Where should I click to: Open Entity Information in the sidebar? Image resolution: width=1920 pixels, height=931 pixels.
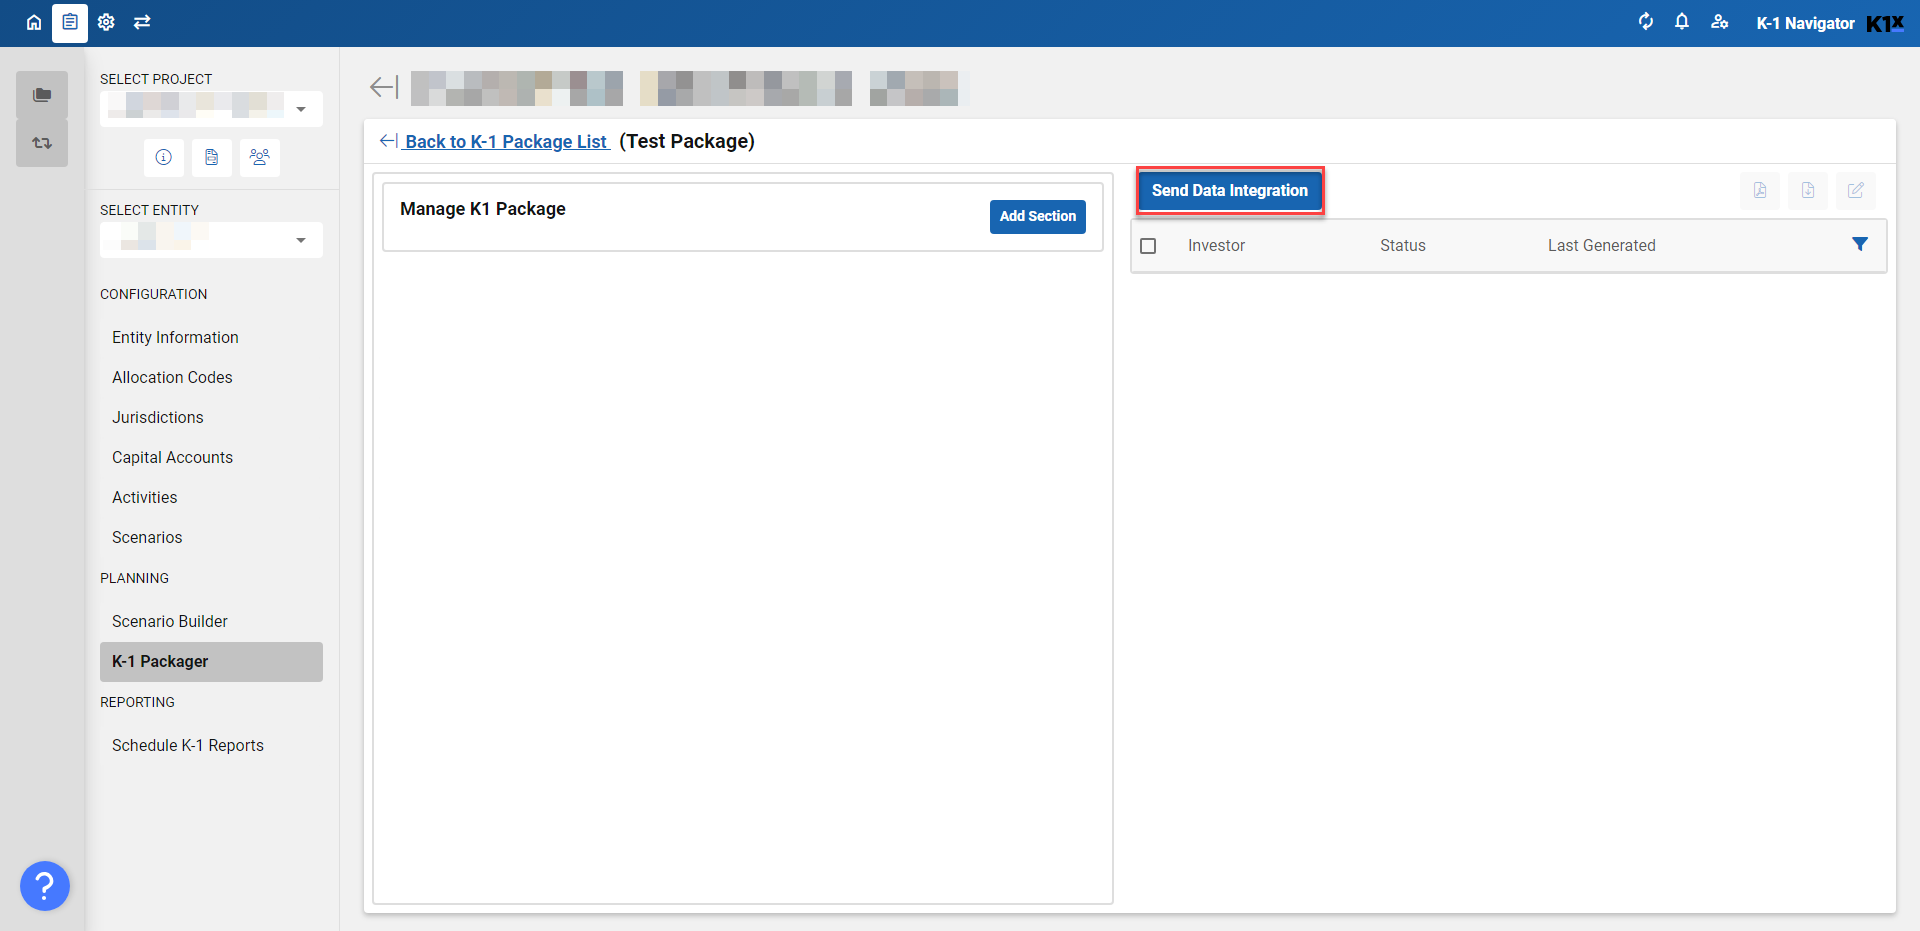(x=175, y=337)
